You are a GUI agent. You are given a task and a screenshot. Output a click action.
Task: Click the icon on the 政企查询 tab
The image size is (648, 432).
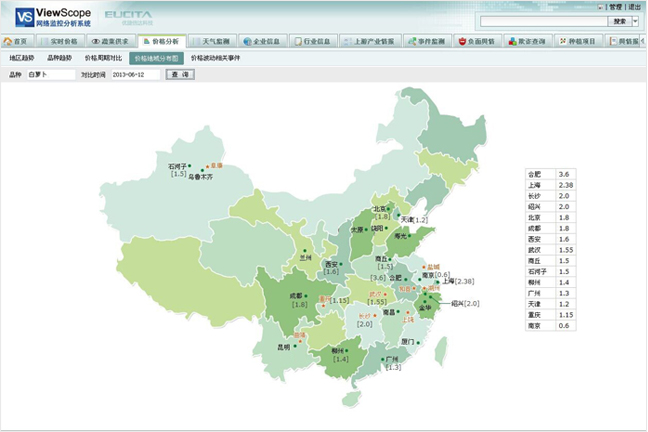[512, 42]
